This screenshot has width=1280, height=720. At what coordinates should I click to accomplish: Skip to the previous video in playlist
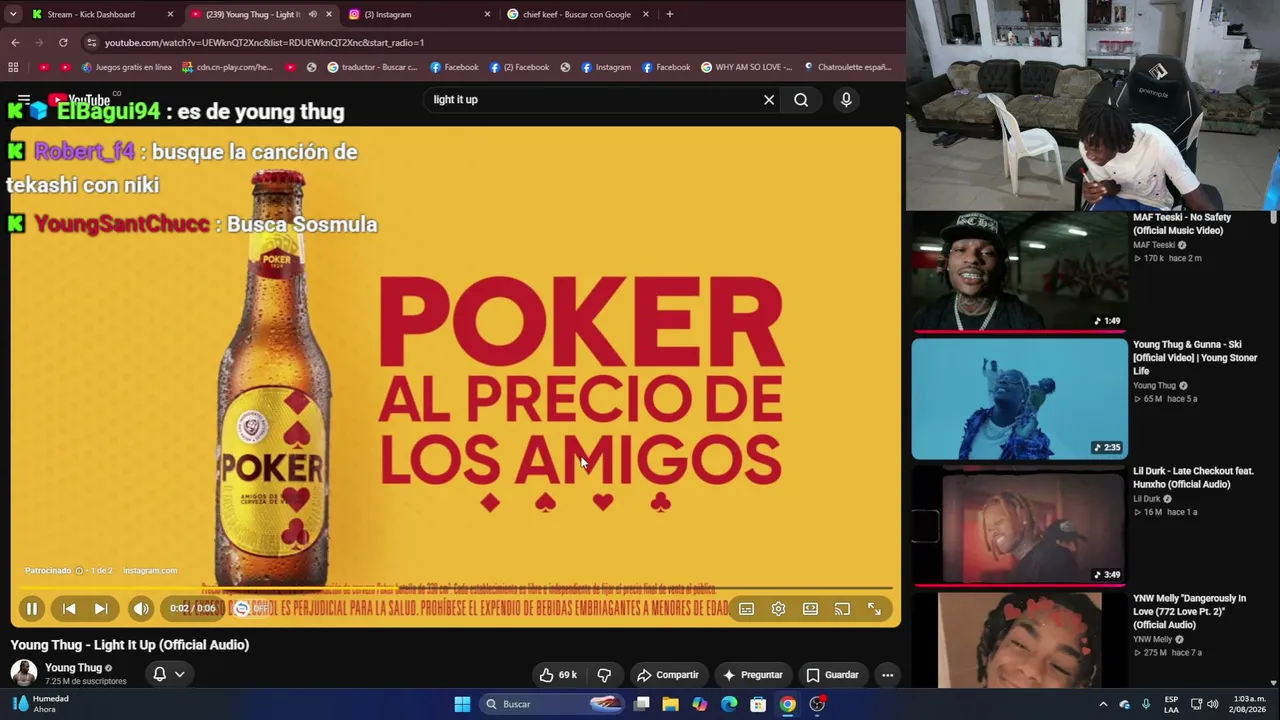[69, 608]
